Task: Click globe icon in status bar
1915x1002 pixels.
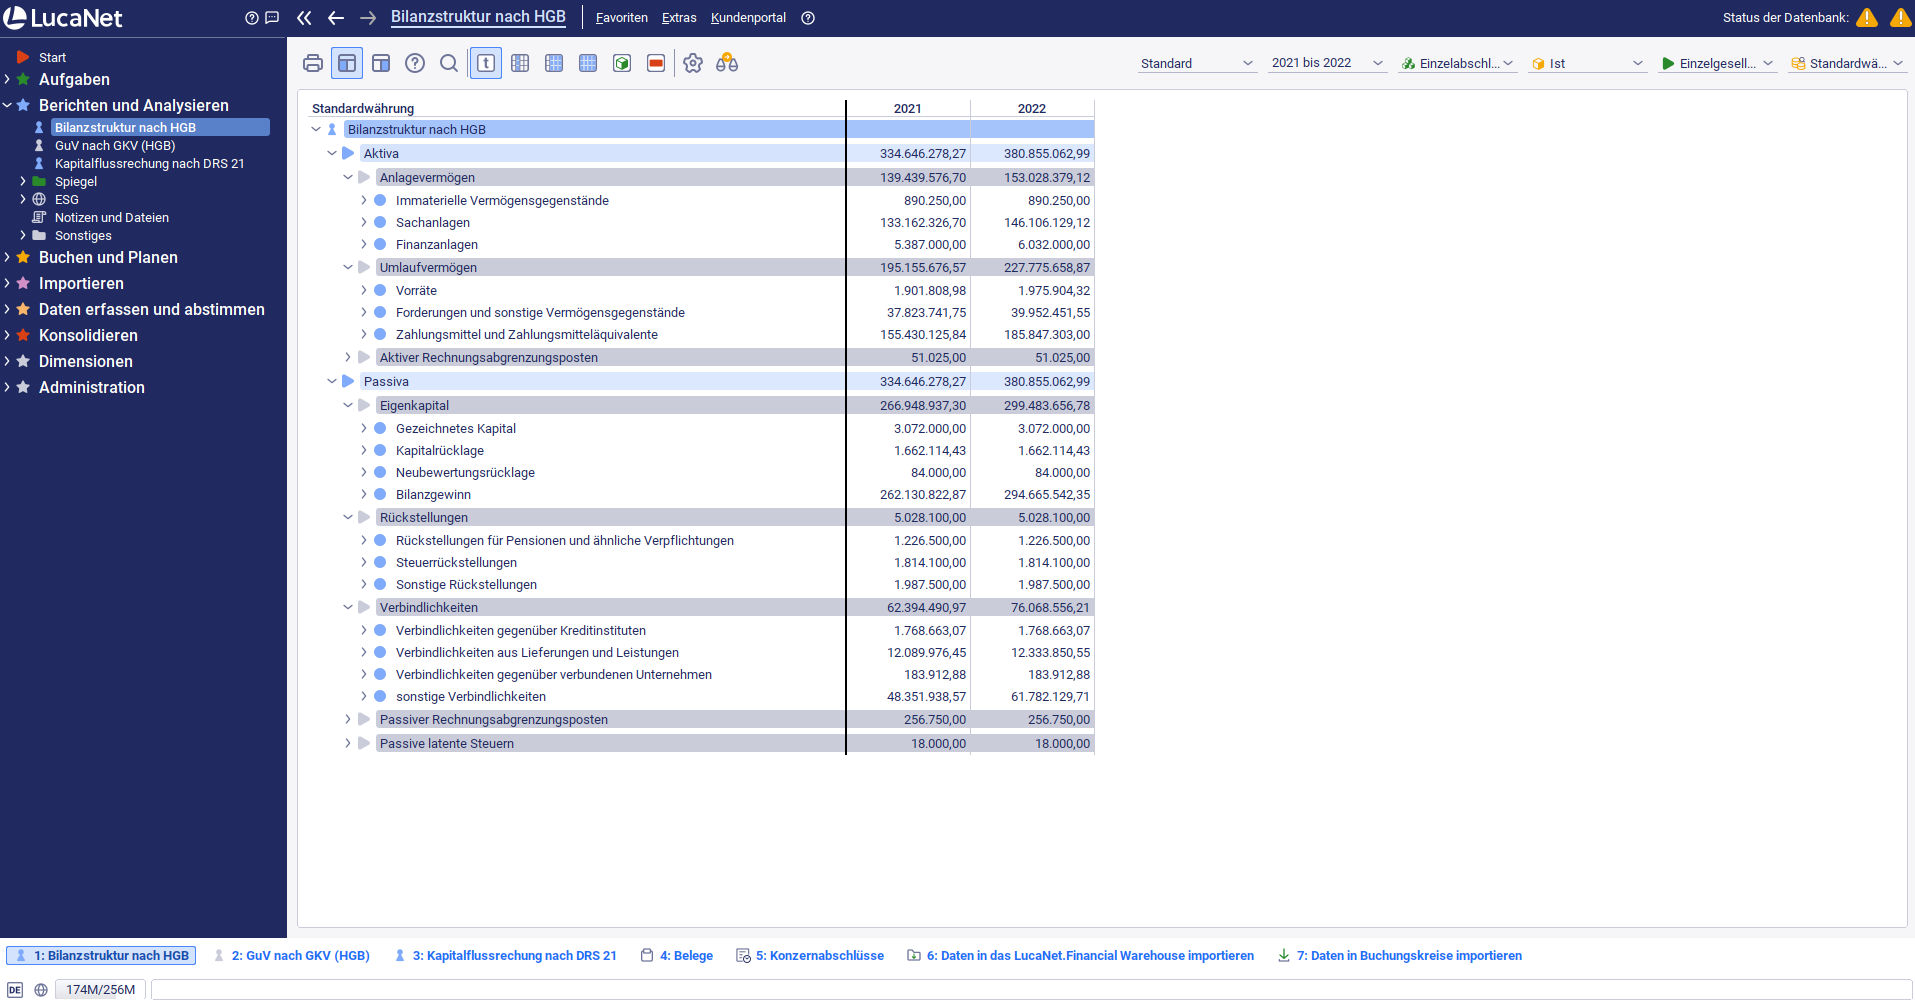Action: tap(41, 990)
